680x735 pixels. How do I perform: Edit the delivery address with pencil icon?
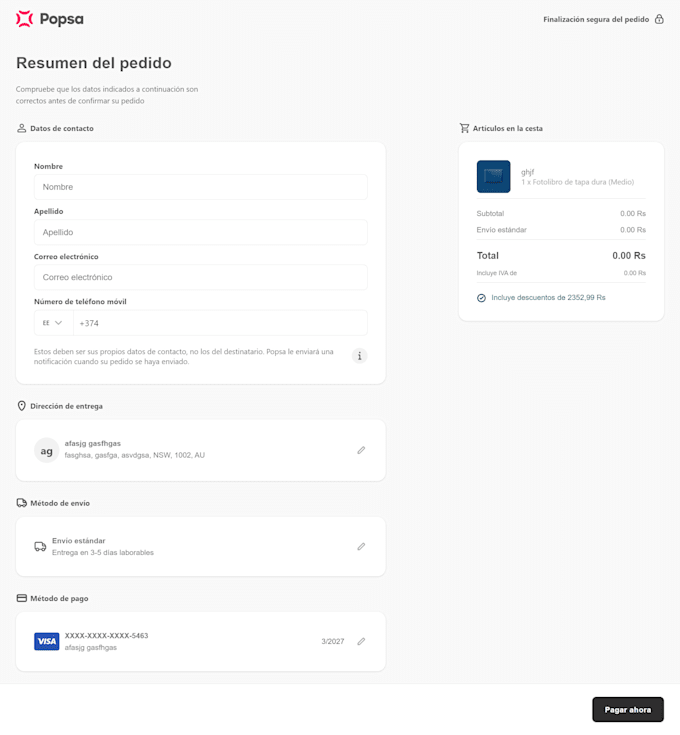(x=361, y=450)
